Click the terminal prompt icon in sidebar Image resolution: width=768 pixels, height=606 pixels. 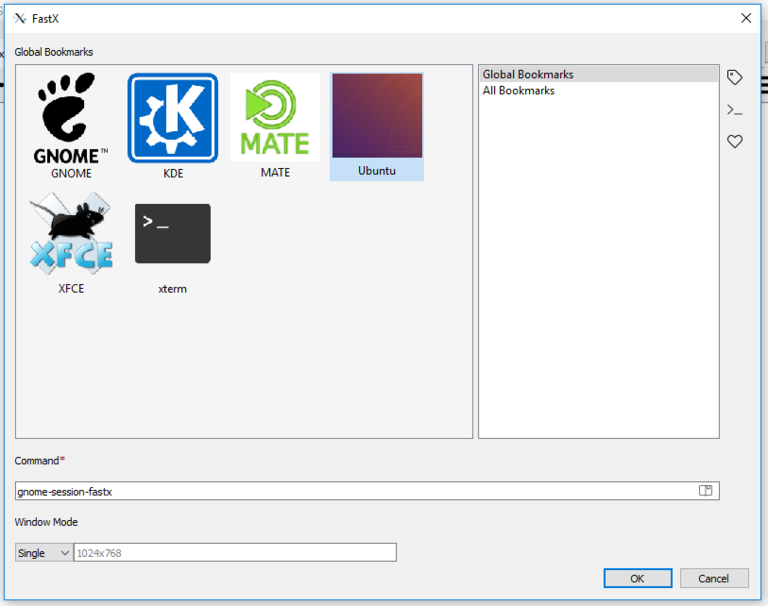pos(735,110)
